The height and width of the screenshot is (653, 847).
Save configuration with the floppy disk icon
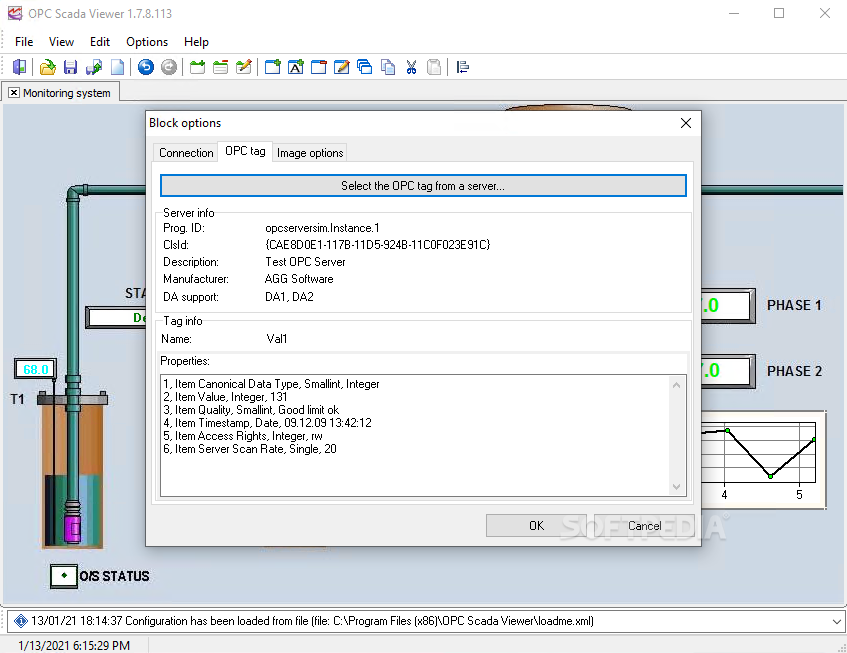[x=70, y=67]
